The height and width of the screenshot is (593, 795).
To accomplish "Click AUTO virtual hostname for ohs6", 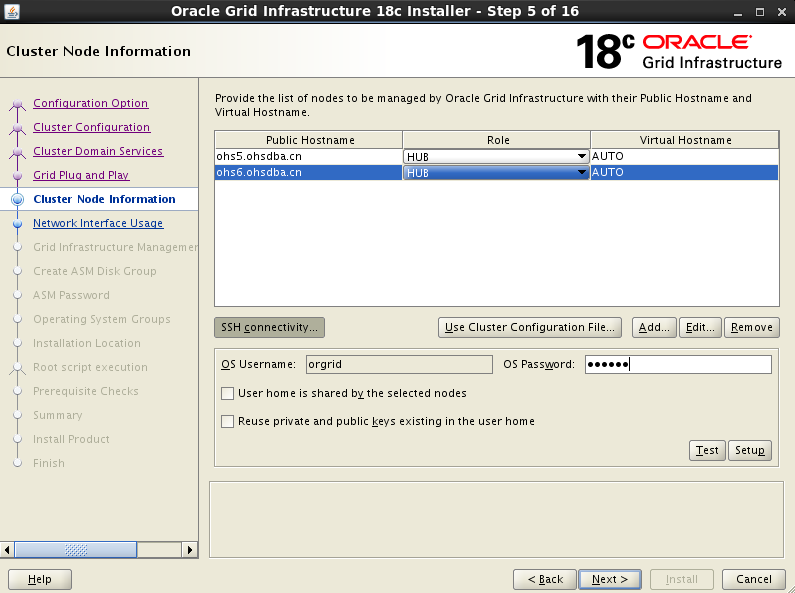I will (684, 172).
